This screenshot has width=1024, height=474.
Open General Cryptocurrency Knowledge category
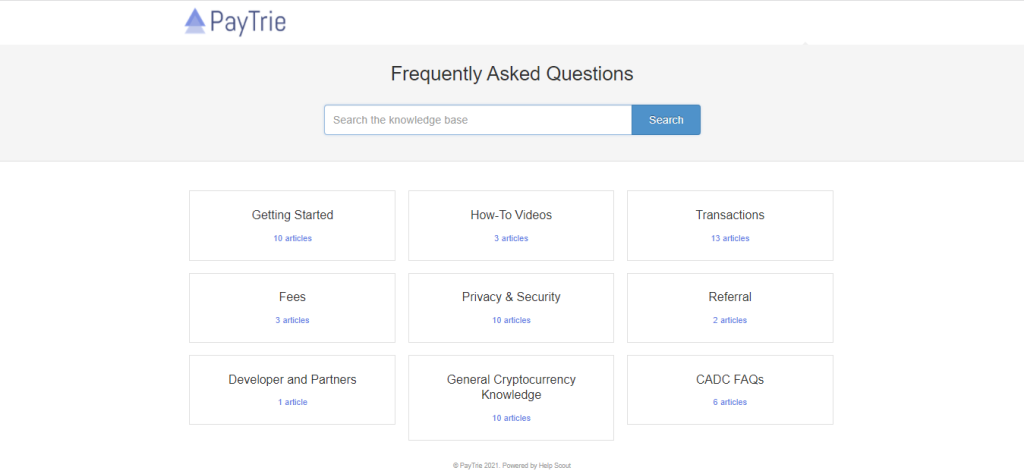click(x=511, y=398)
